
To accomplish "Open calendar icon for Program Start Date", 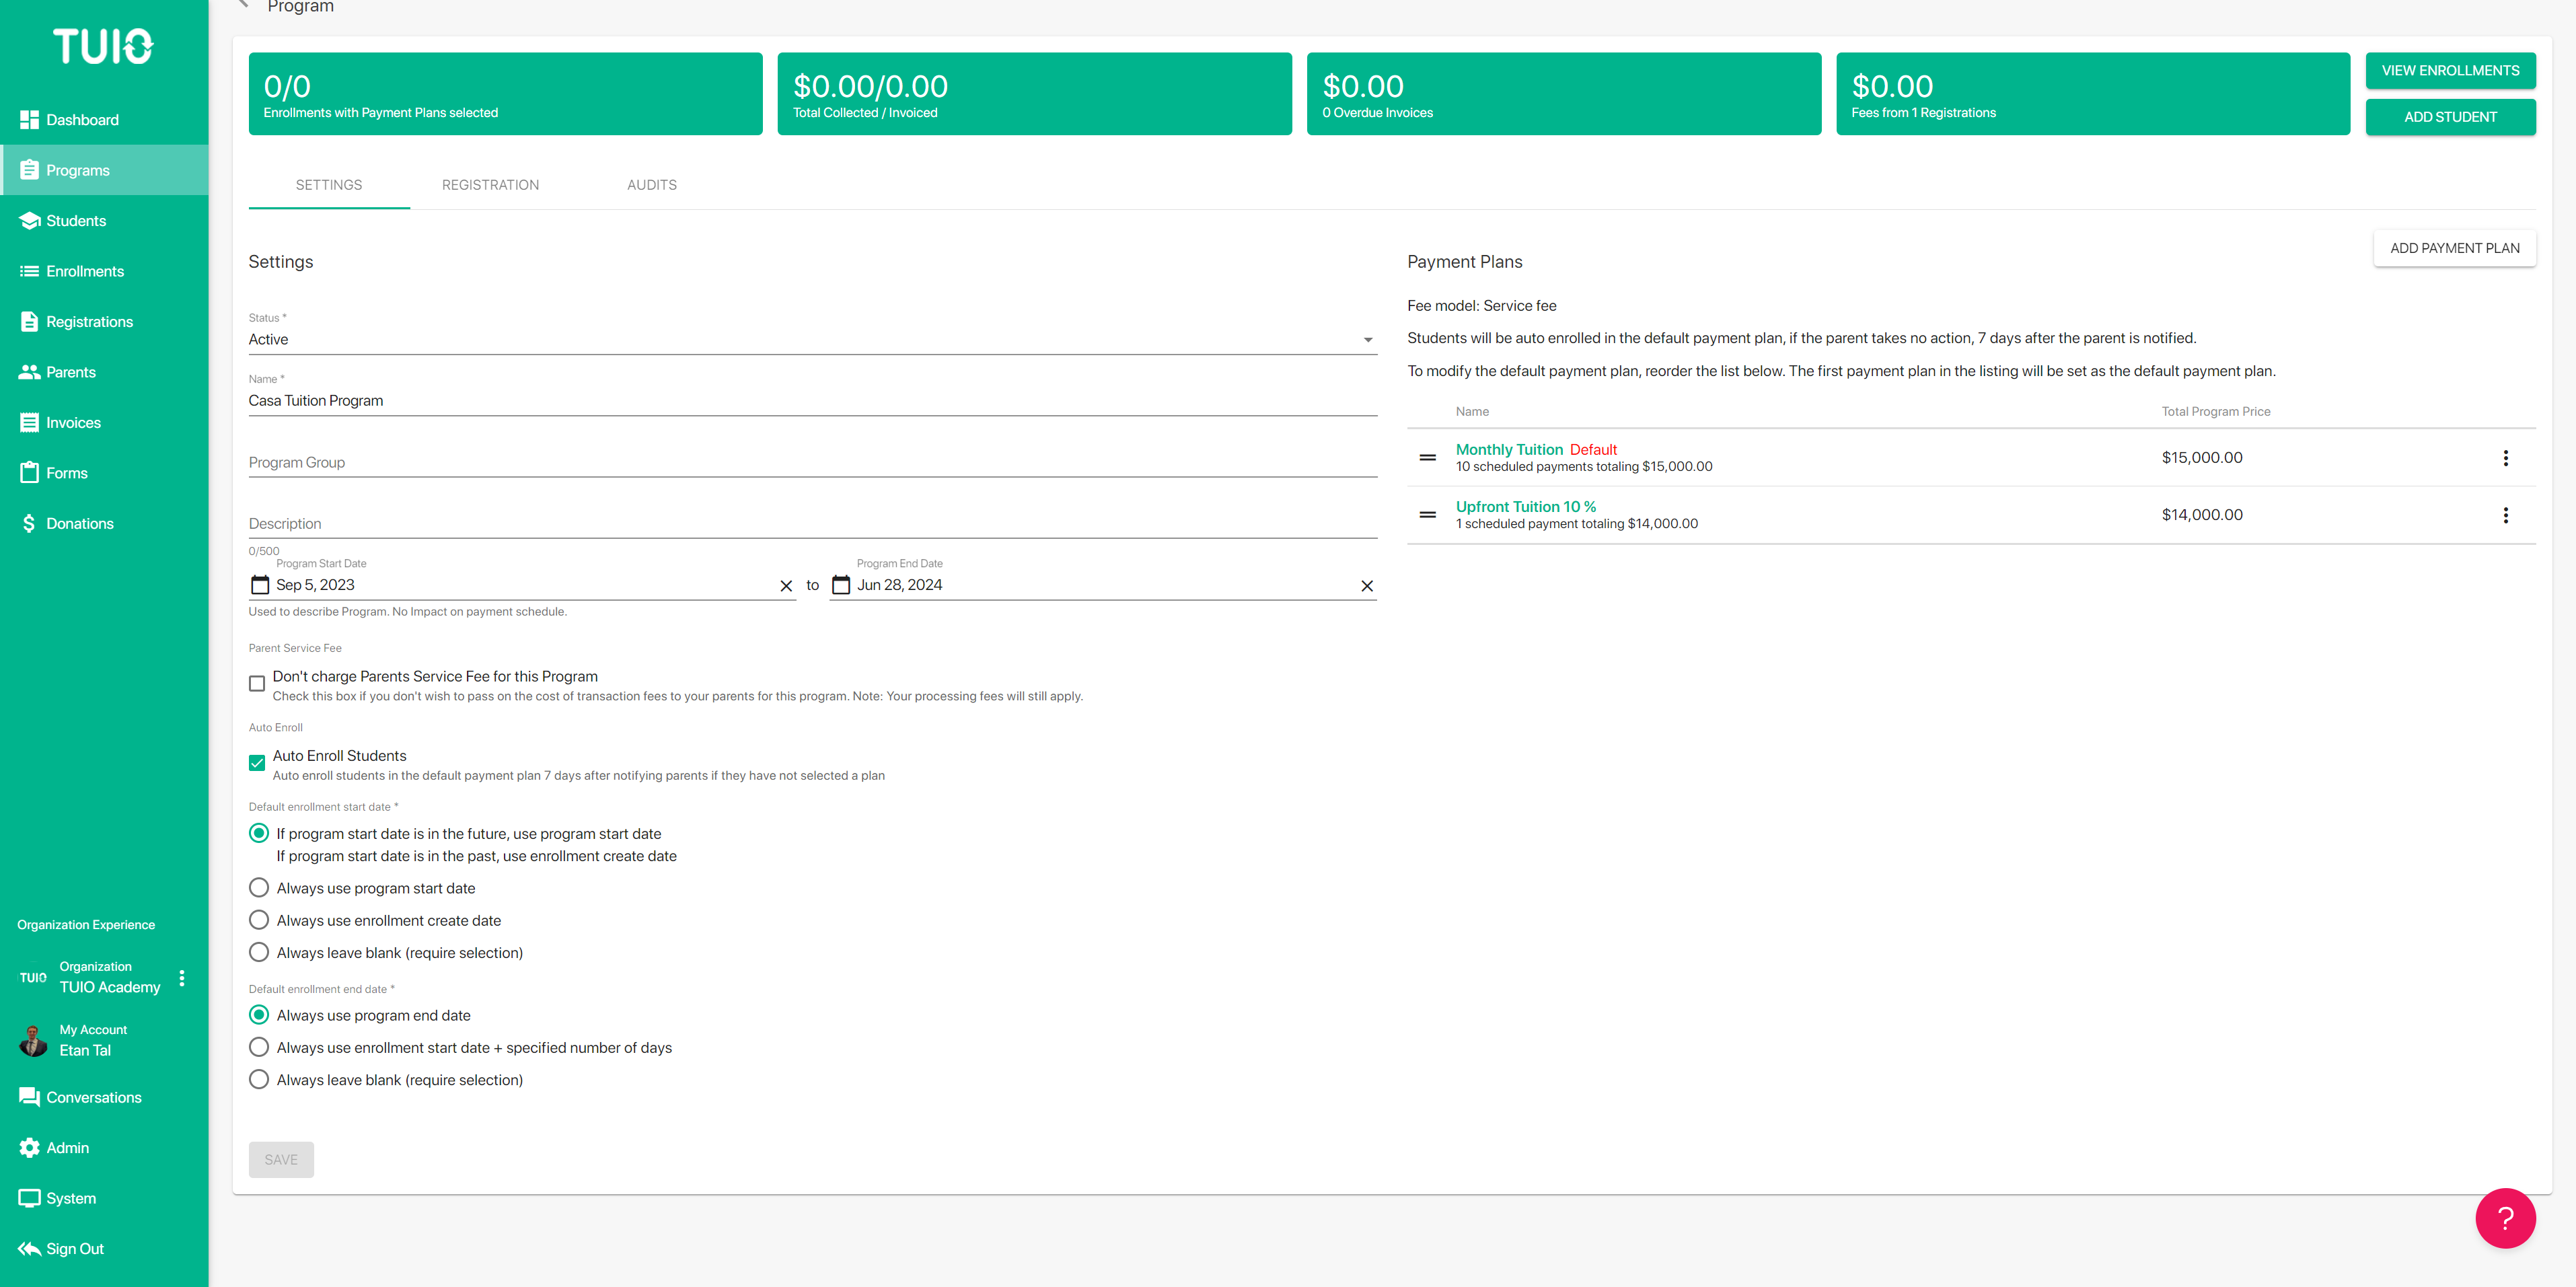I will pyautogui.click(x=260, y=585).
